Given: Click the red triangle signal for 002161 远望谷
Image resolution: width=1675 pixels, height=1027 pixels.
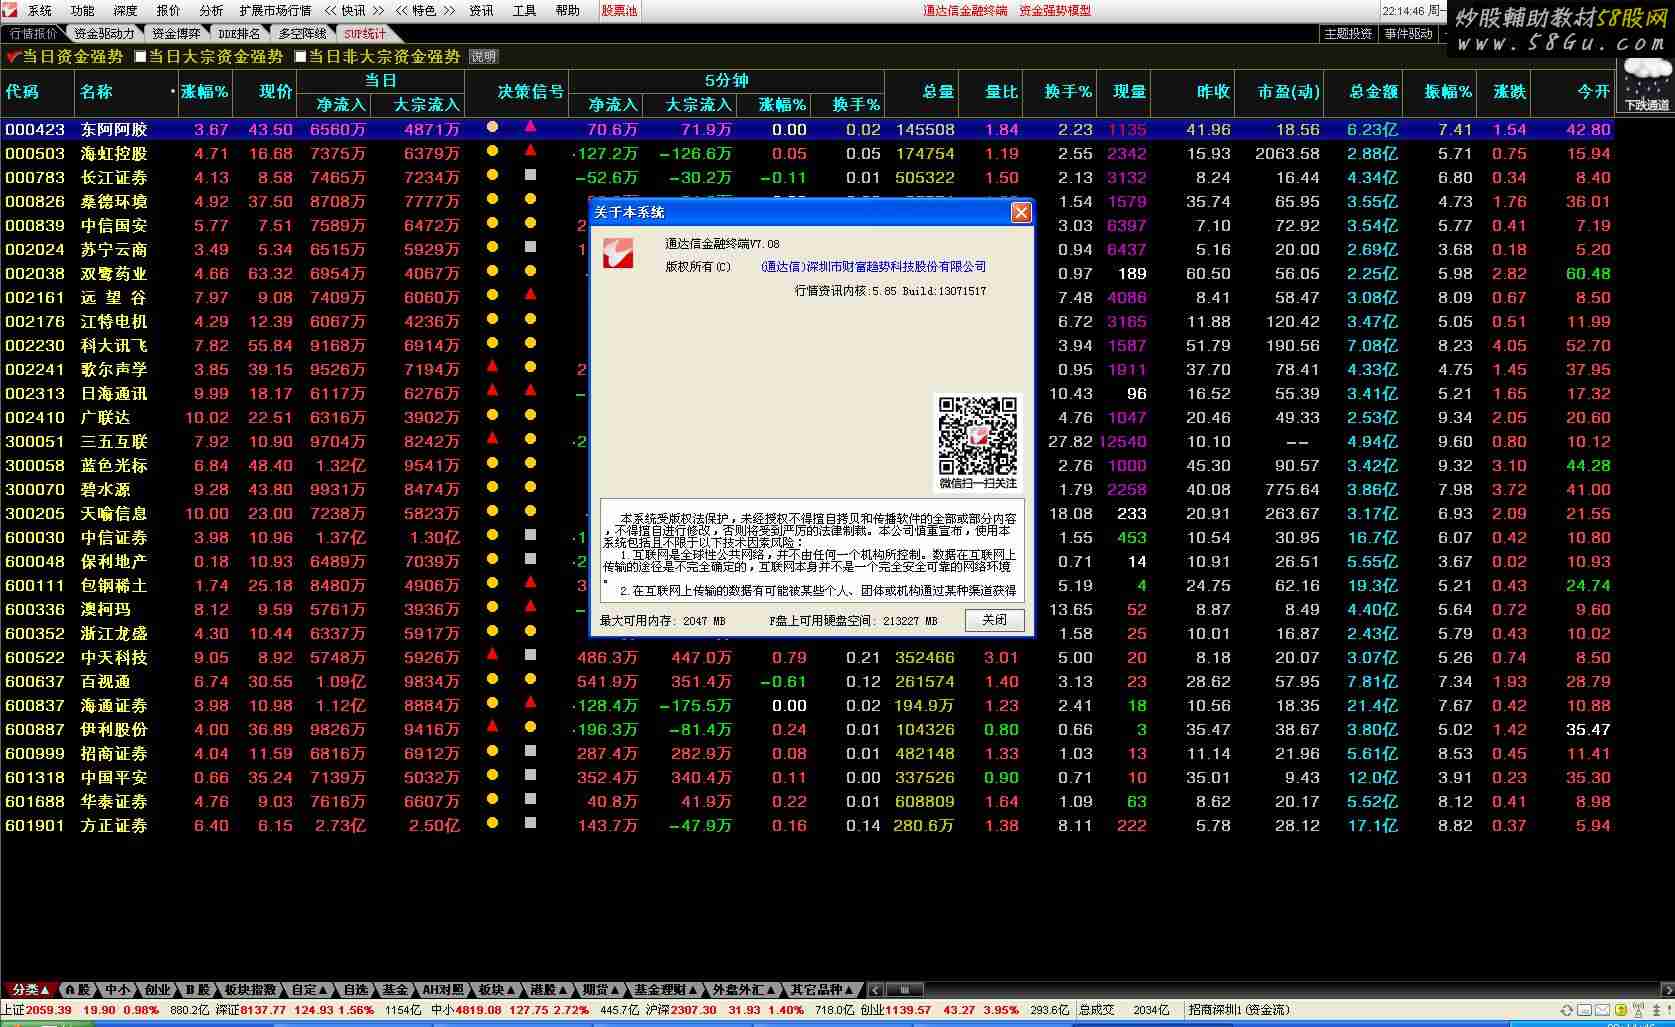Looking at the screenshot, I should point(530,295).
